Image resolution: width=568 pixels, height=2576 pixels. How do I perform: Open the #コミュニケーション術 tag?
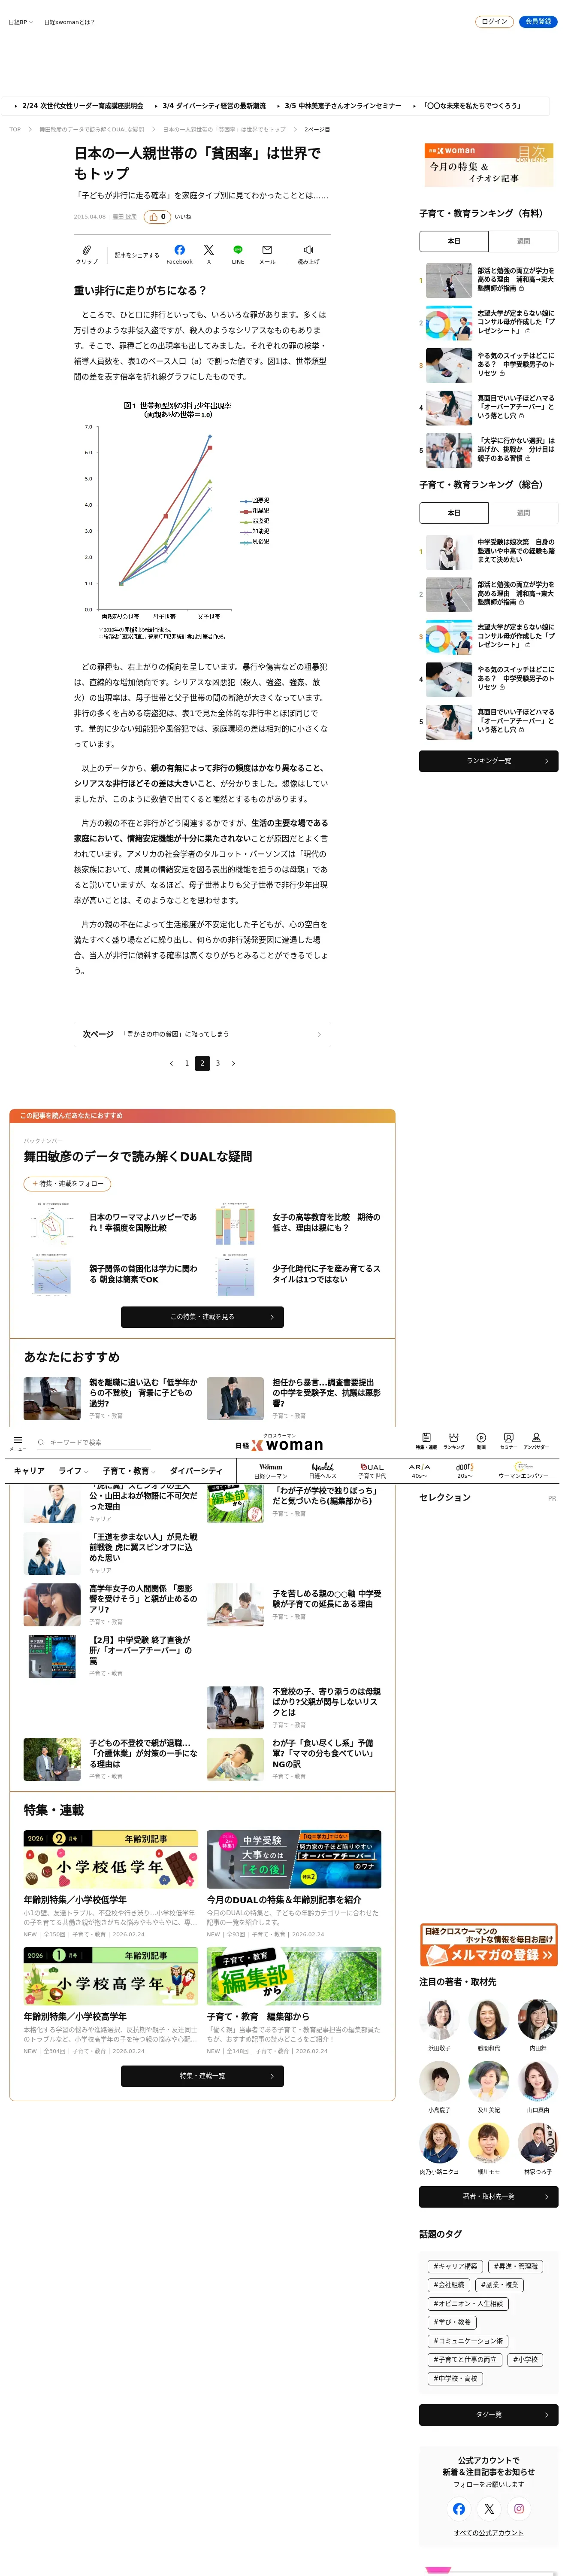(468, 2341)
